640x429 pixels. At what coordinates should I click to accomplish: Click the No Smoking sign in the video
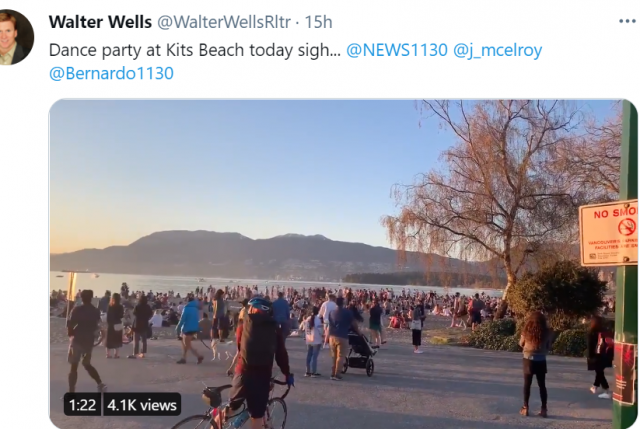click(x=608, y=233)
